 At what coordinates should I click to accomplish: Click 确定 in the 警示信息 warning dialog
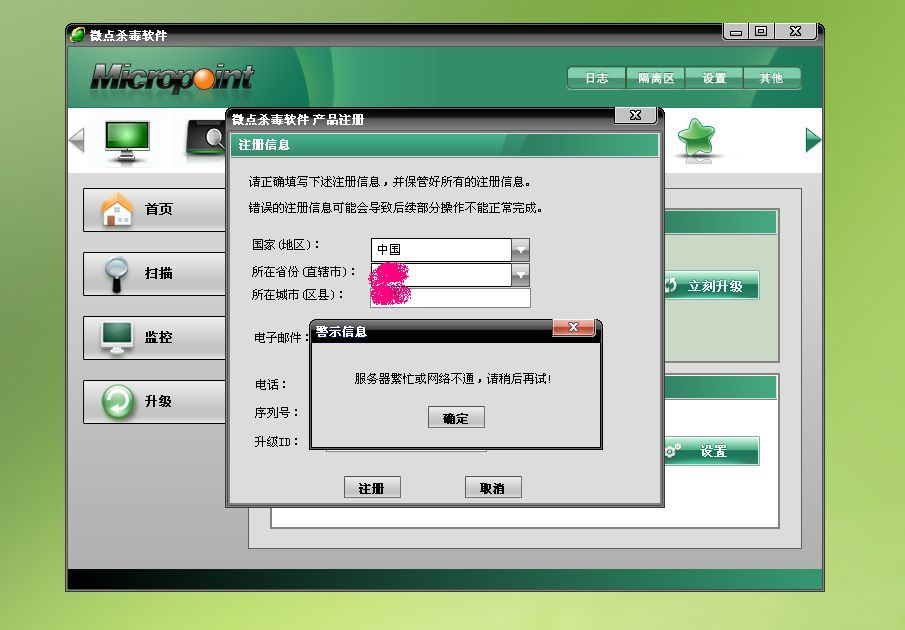coord(456,418)
